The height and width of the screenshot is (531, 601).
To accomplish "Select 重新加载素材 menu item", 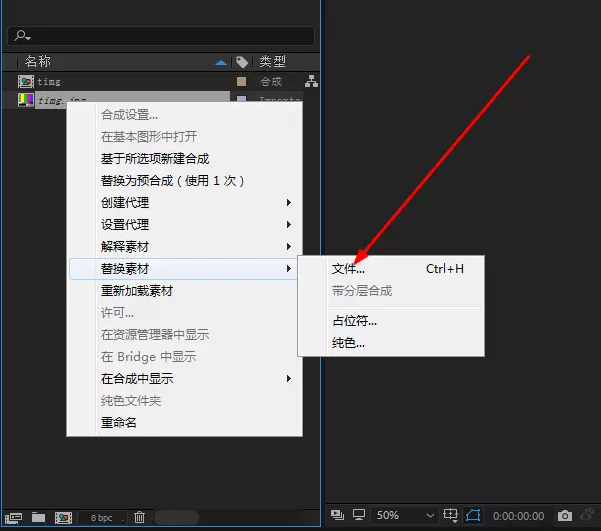I will click(137, 291).
